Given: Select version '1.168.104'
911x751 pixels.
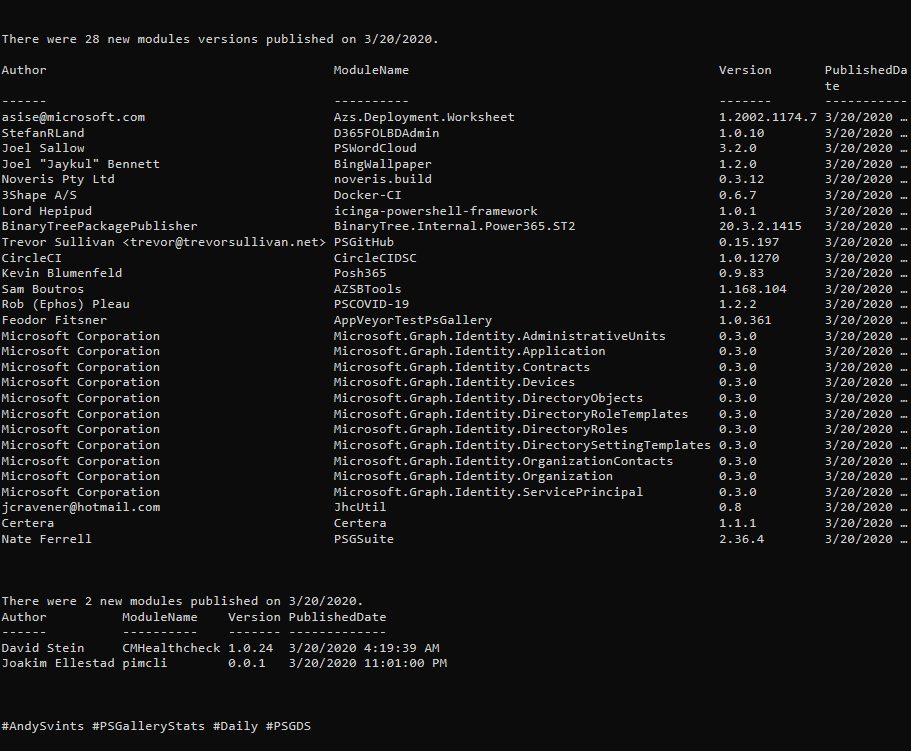Looking at the screenshot, I should [x=752, y=289].
